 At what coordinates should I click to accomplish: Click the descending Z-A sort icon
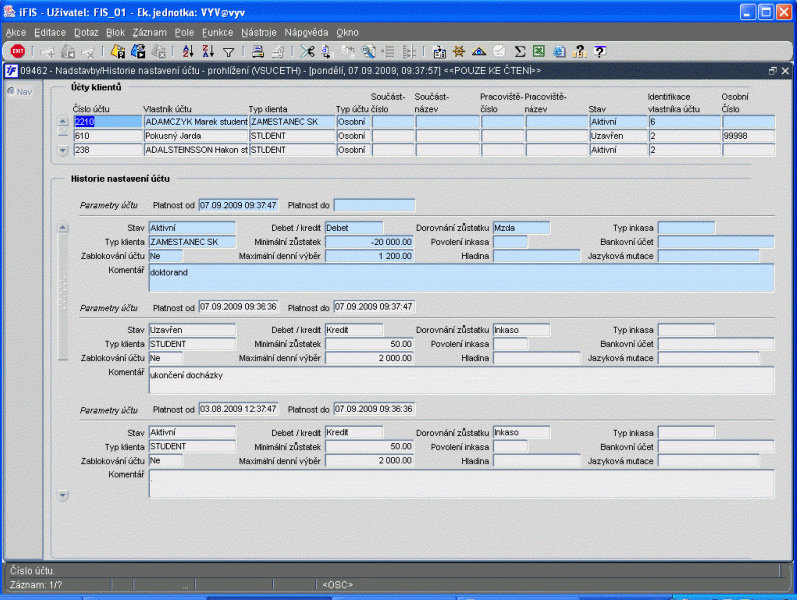pos(208,51)
